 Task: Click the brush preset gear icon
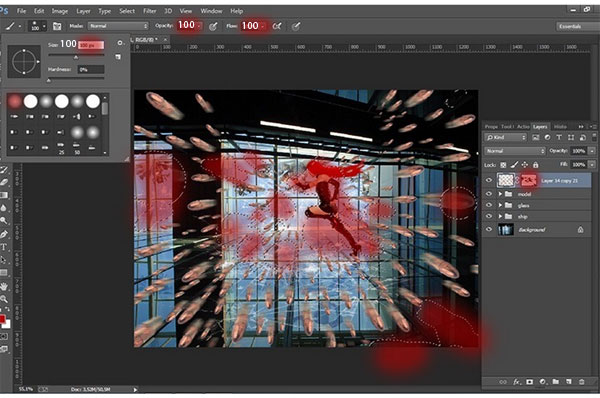120,43
